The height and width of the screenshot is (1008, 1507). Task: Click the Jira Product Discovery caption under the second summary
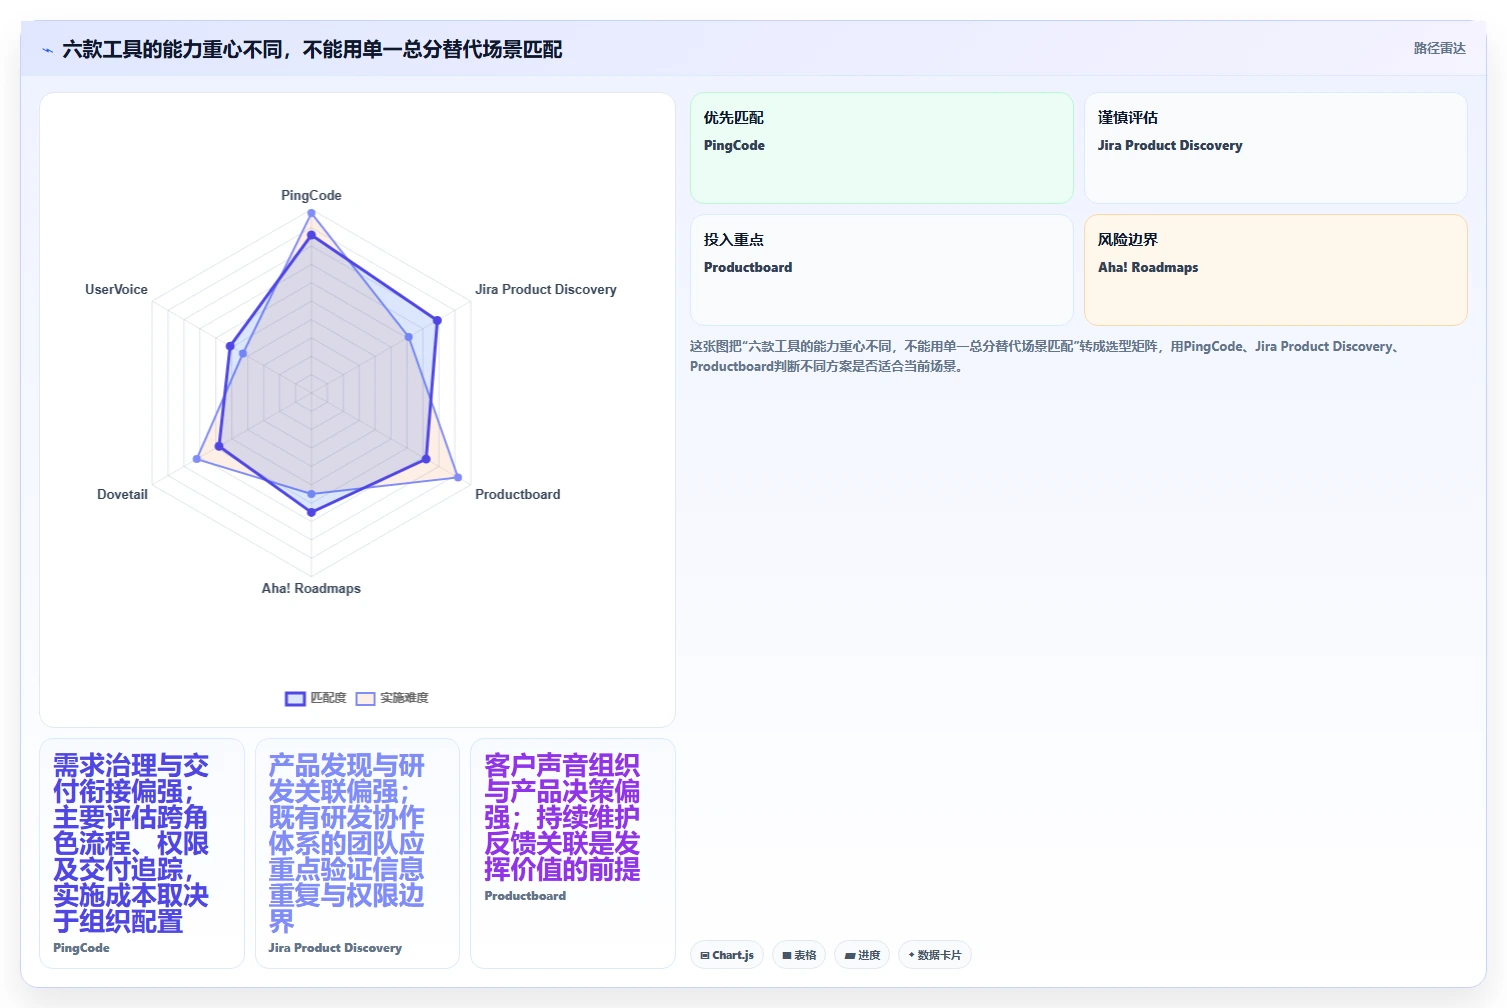tap(335, 948)
